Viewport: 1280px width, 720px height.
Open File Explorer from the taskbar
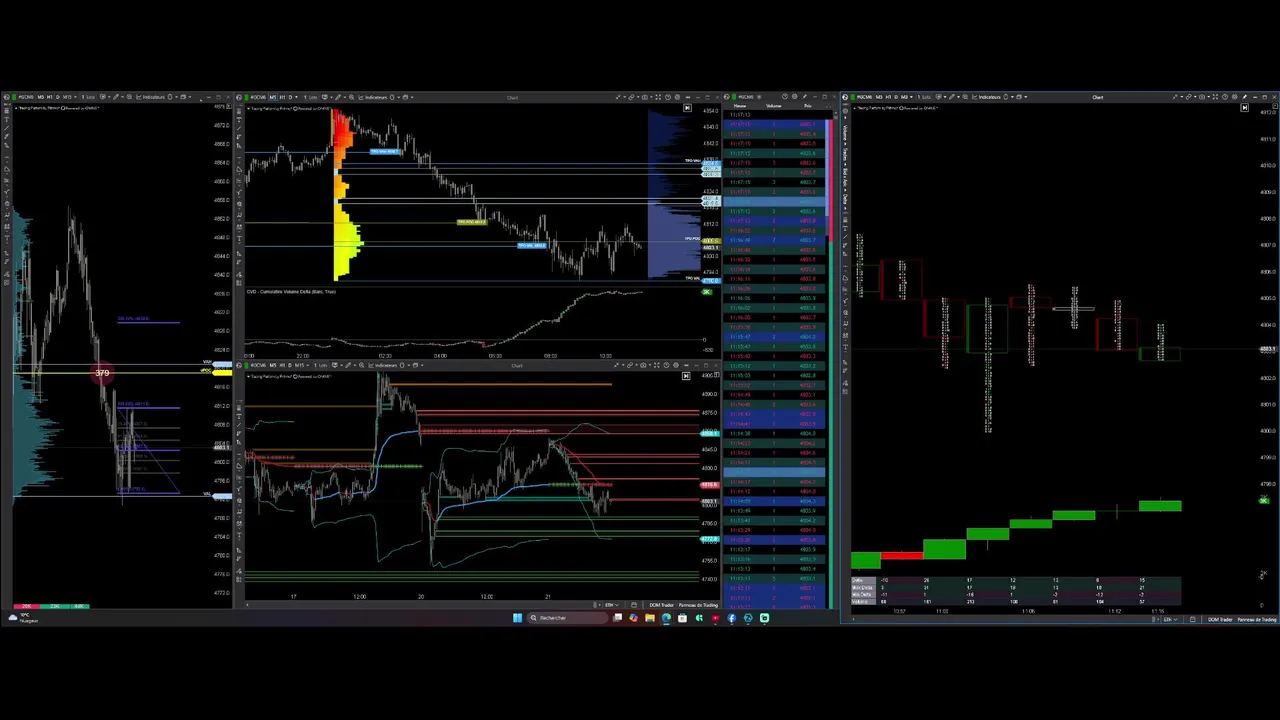(x=650, y=618)
